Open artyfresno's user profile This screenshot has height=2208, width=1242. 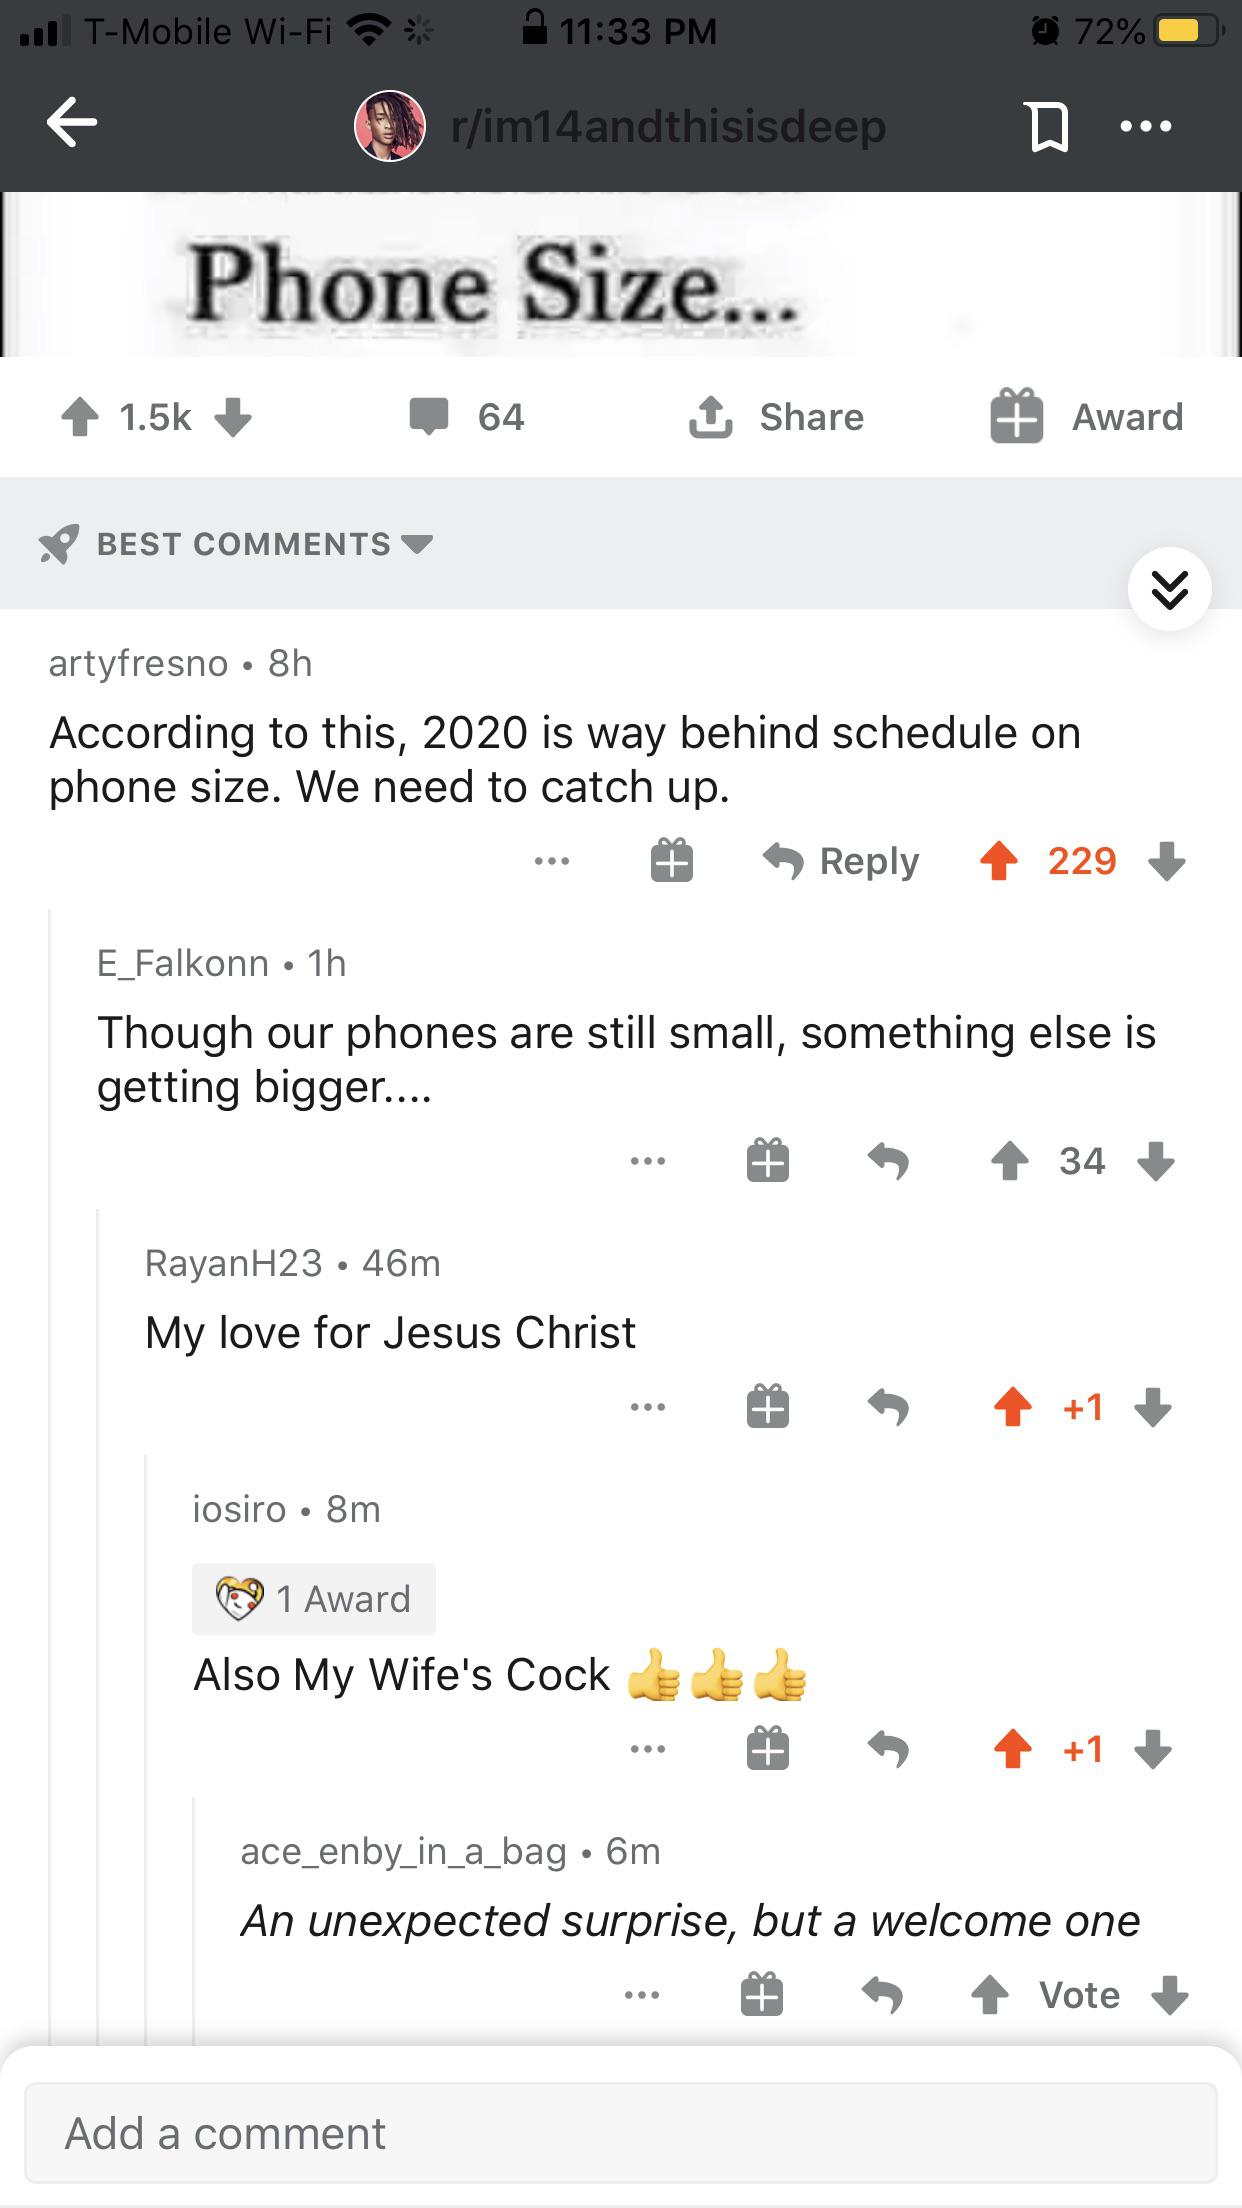138,663
